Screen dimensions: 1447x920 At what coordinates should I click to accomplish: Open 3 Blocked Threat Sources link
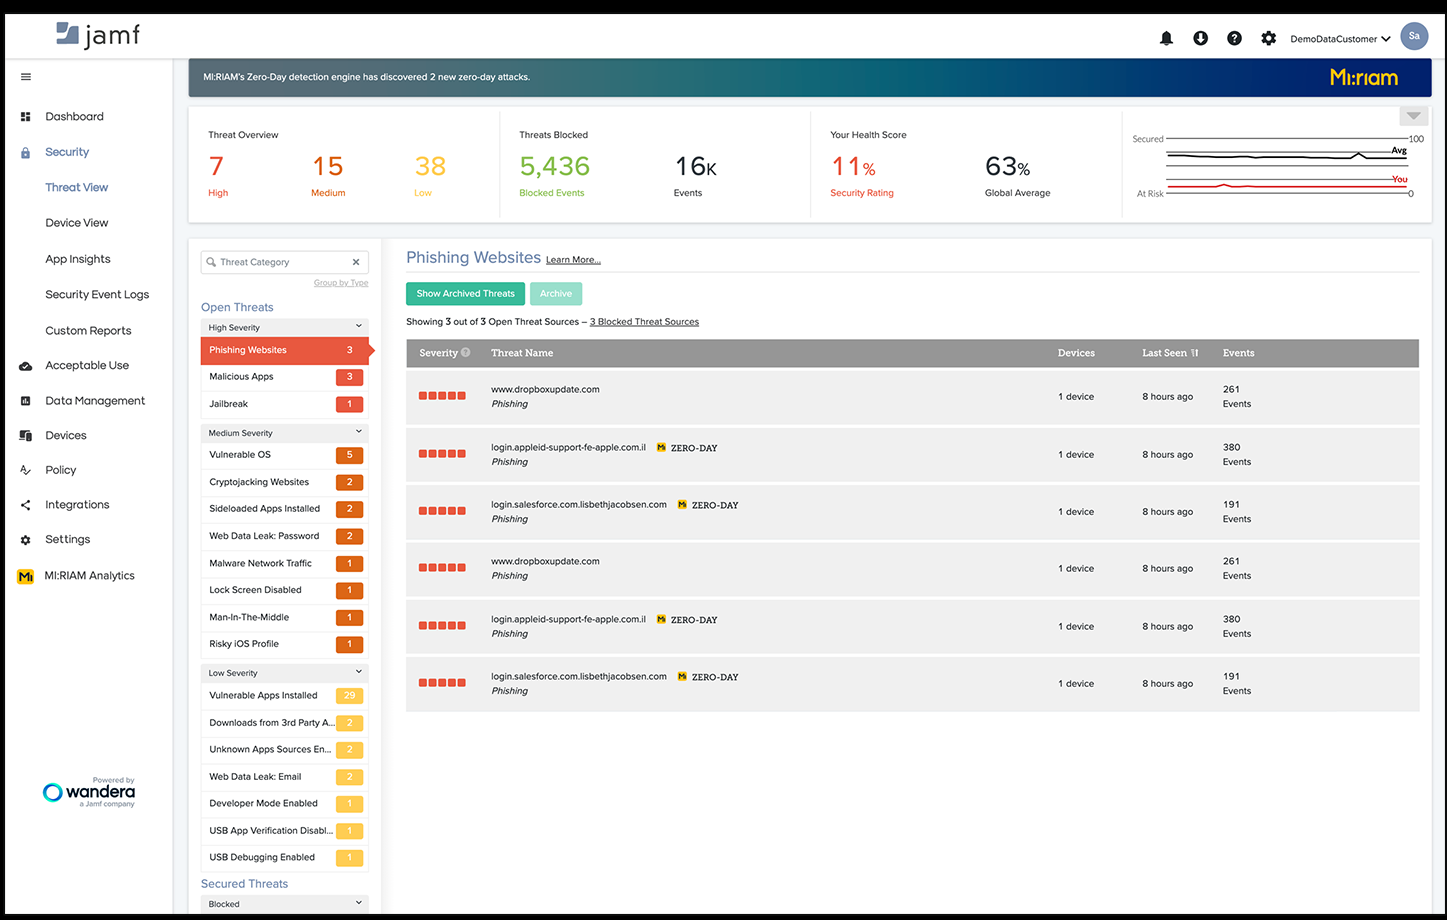[644, 322]
